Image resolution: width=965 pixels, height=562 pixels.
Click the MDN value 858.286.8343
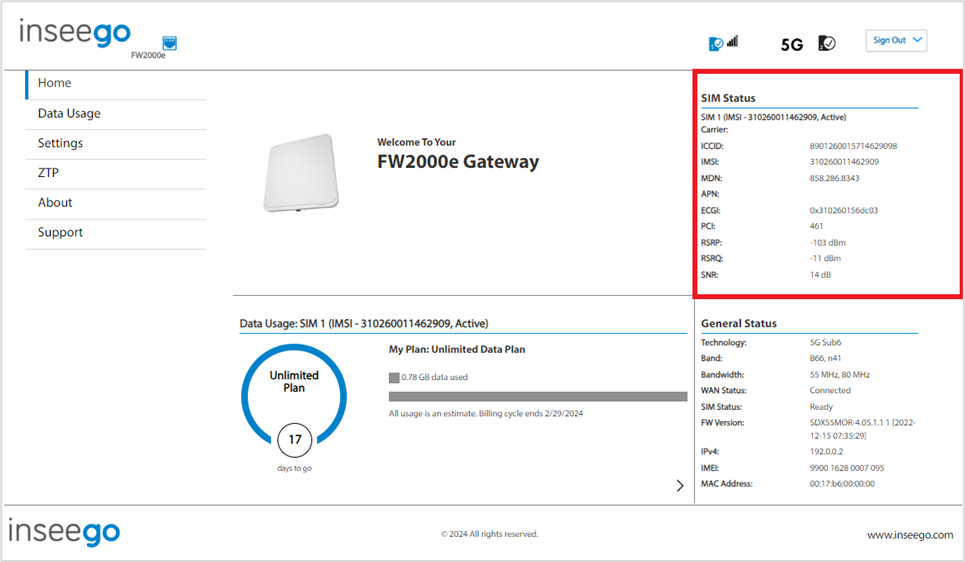click(834, 179)
